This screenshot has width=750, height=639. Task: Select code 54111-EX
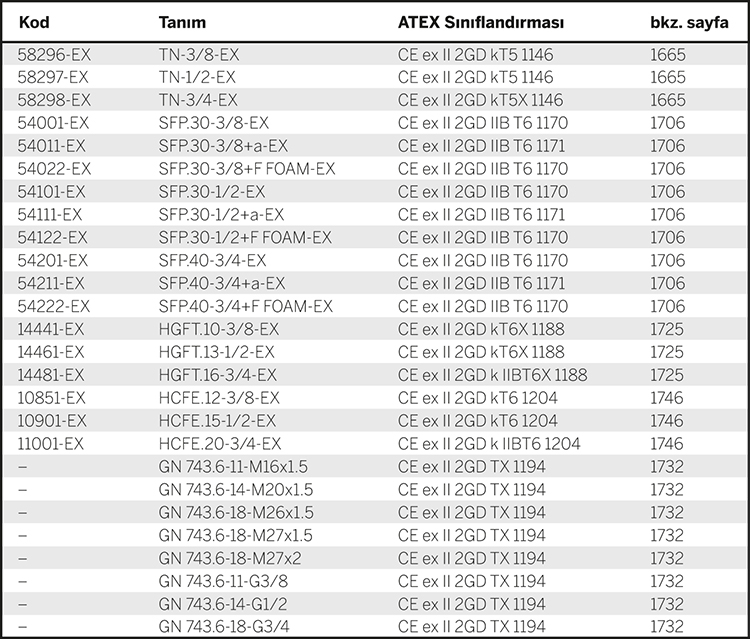(50, 214)
